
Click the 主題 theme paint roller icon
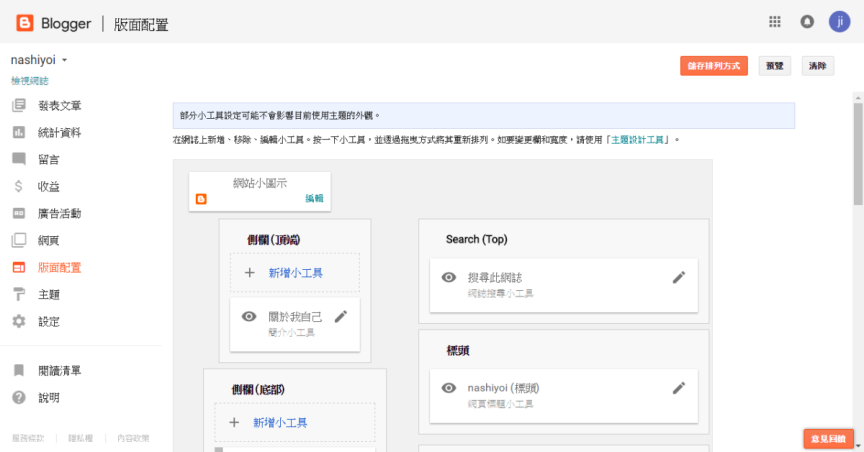click(x=19, y=294)
